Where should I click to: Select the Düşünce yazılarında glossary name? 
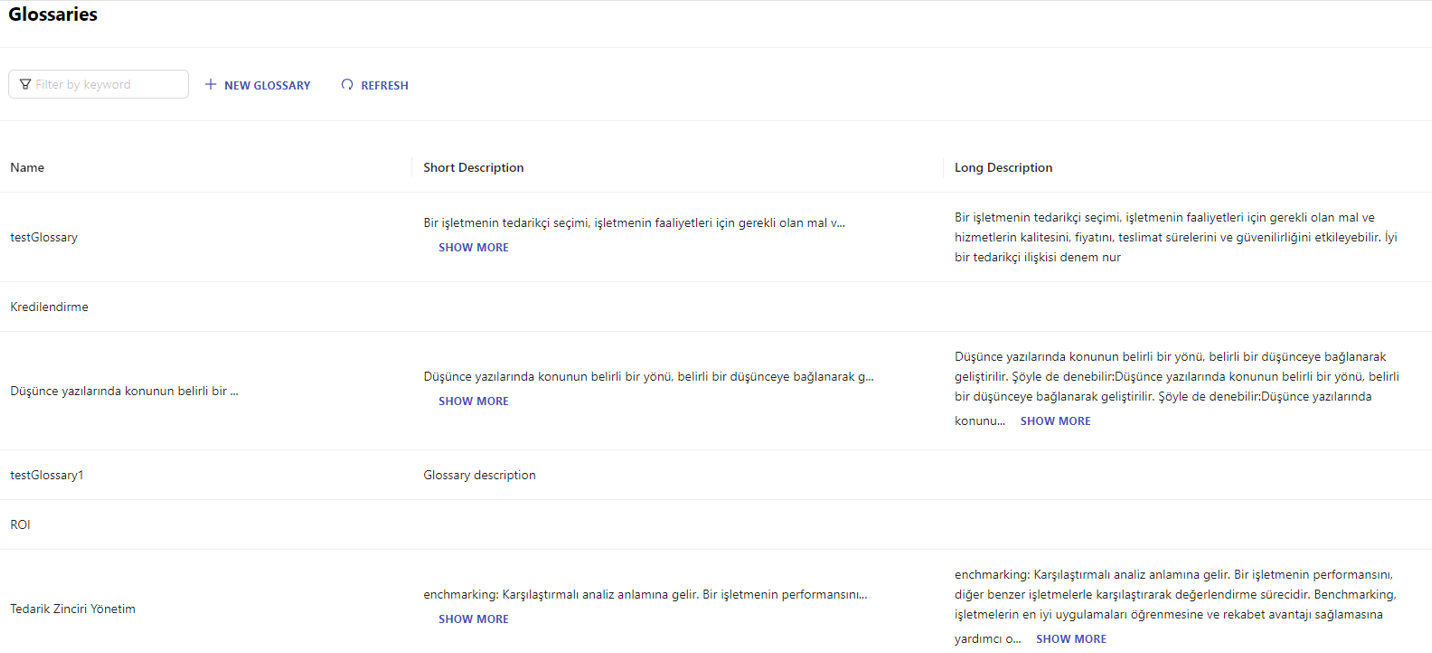pos(124,391)
